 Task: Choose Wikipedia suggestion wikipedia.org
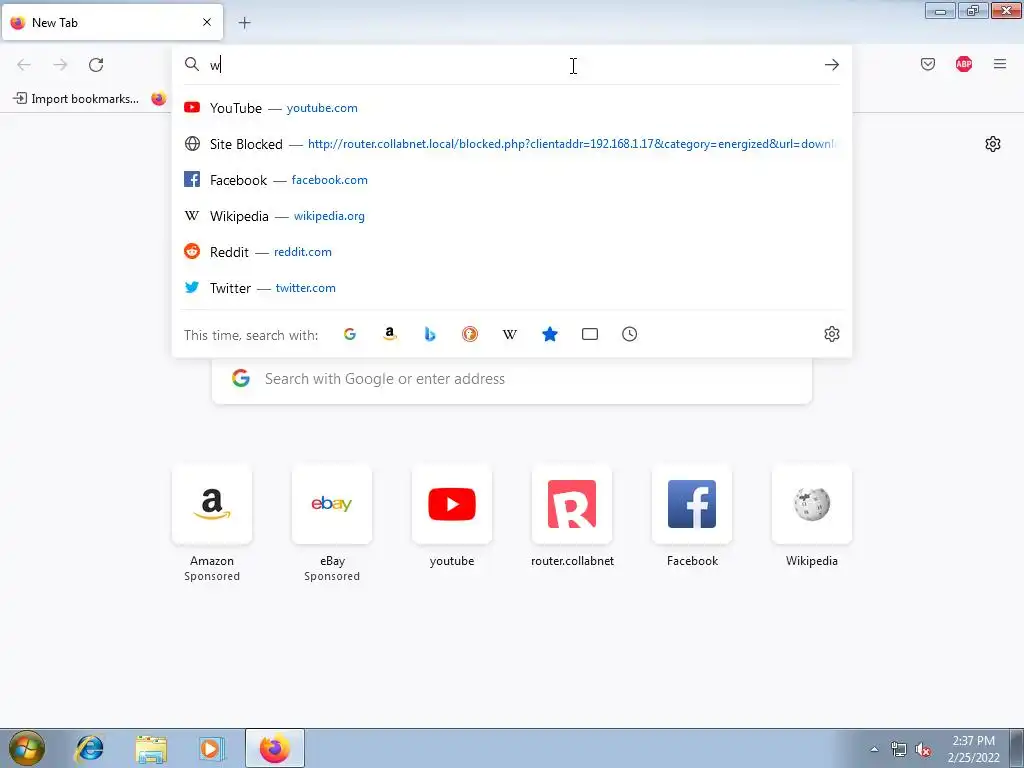[x=511, y=216]
